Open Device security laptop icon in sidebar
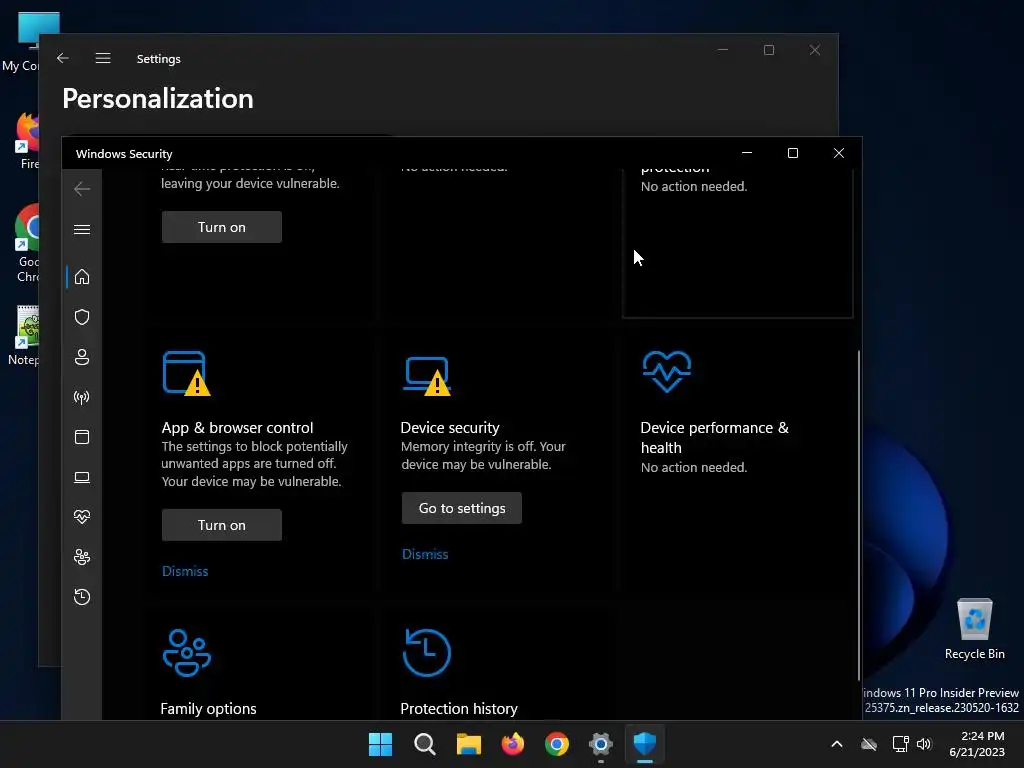 tap(82, 477)
